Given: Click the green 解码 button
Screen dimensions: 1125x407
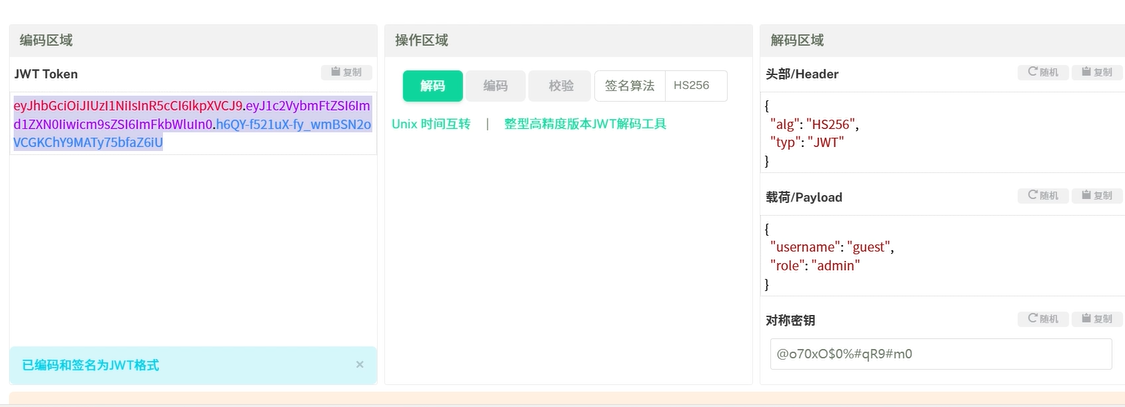Looking at the screenshot, I should (x=432, y=86).
